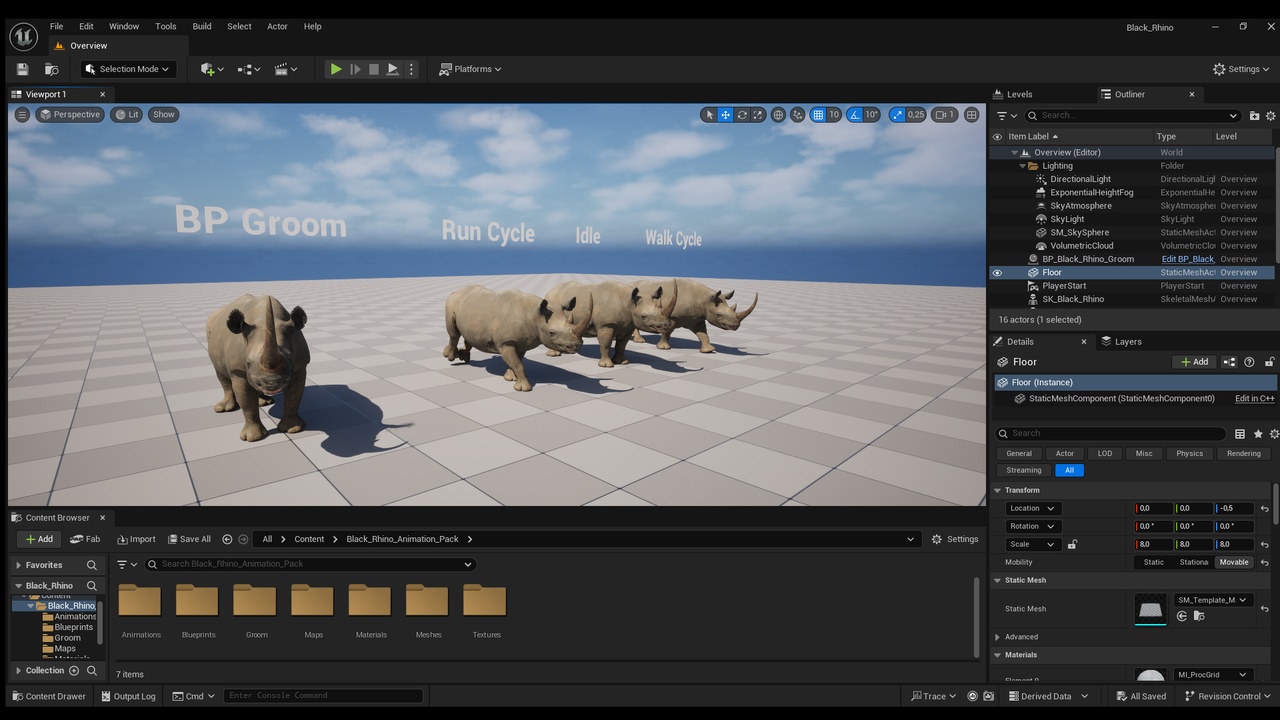Open the Tools menu
Screen dimensions: 1280x720
point(166,26)
